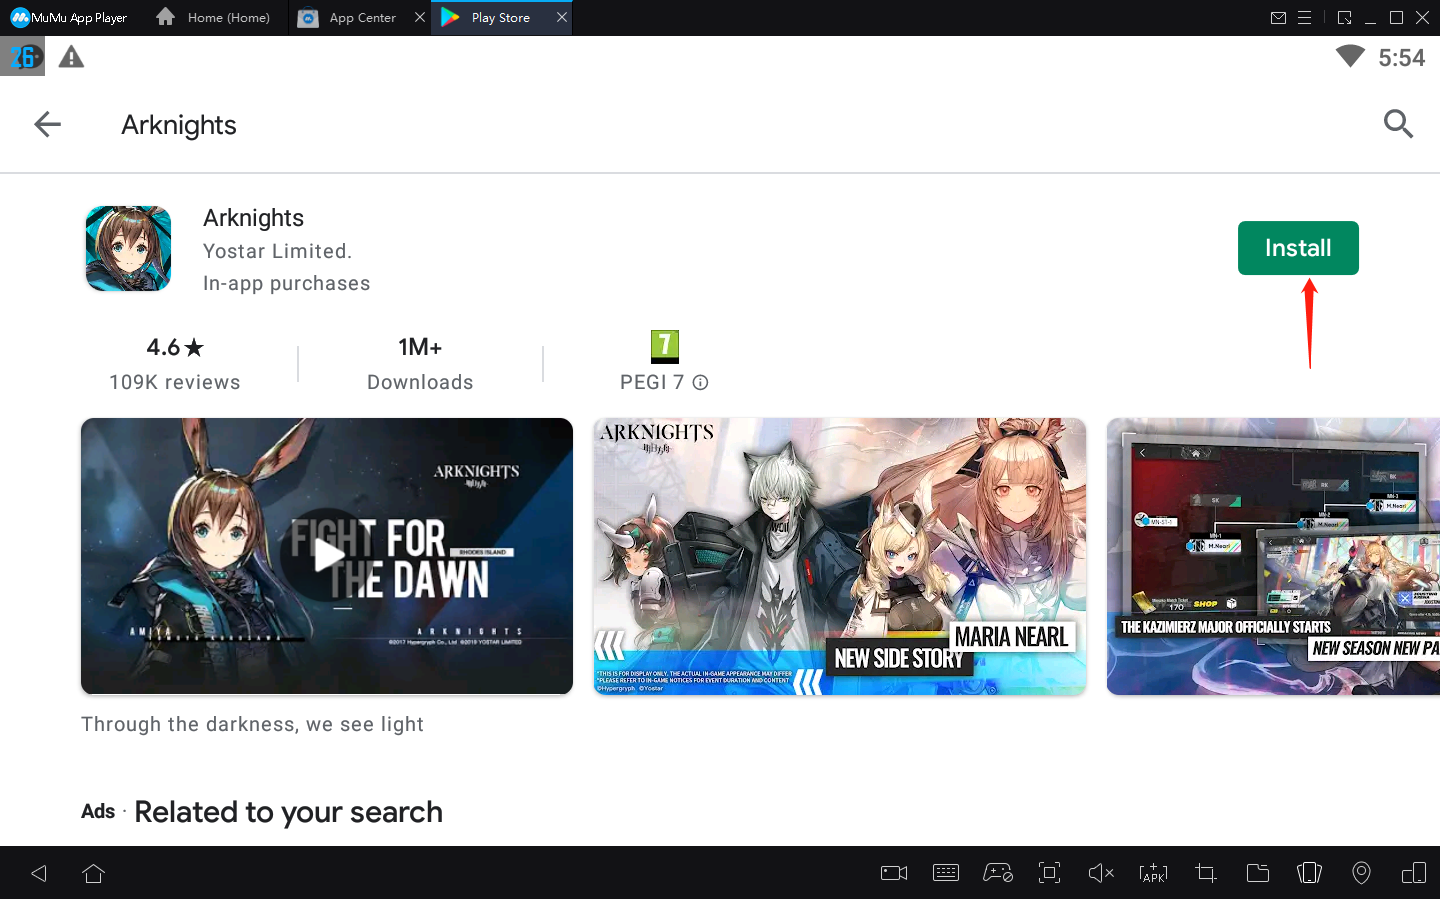This screenshot has height=899, width=1440.
Task: Open the keyboard mapping icon
Action: 946,873
